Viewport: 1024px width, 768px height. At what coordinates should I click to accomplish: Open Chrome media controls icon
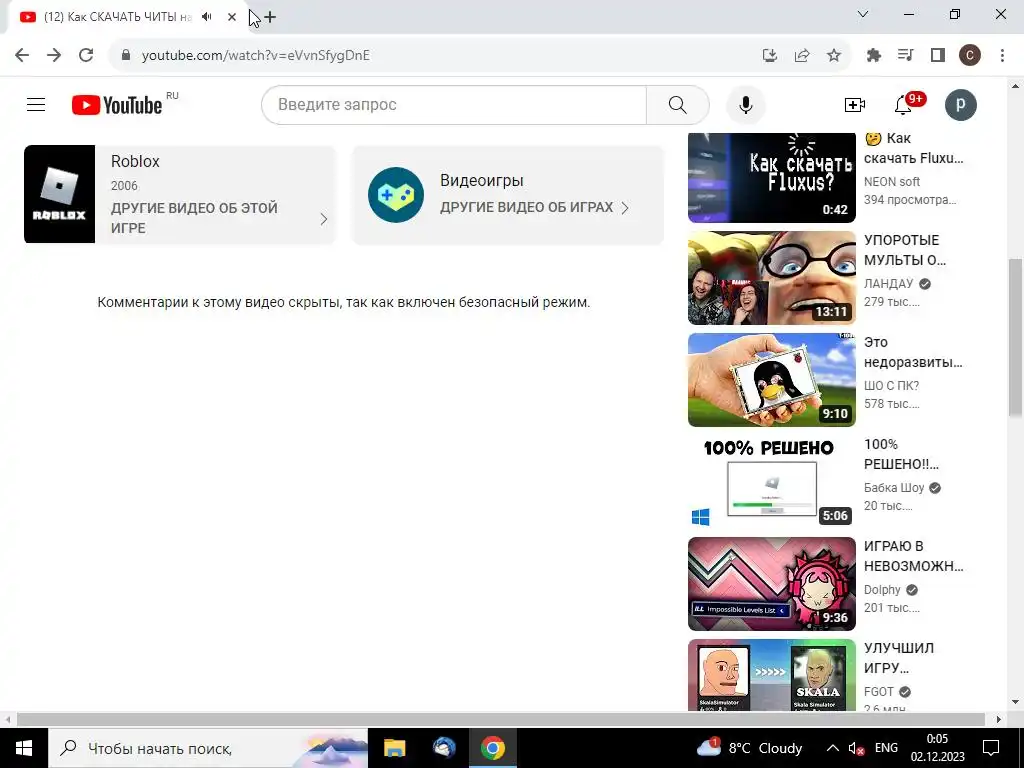click(x=905, y=56)
